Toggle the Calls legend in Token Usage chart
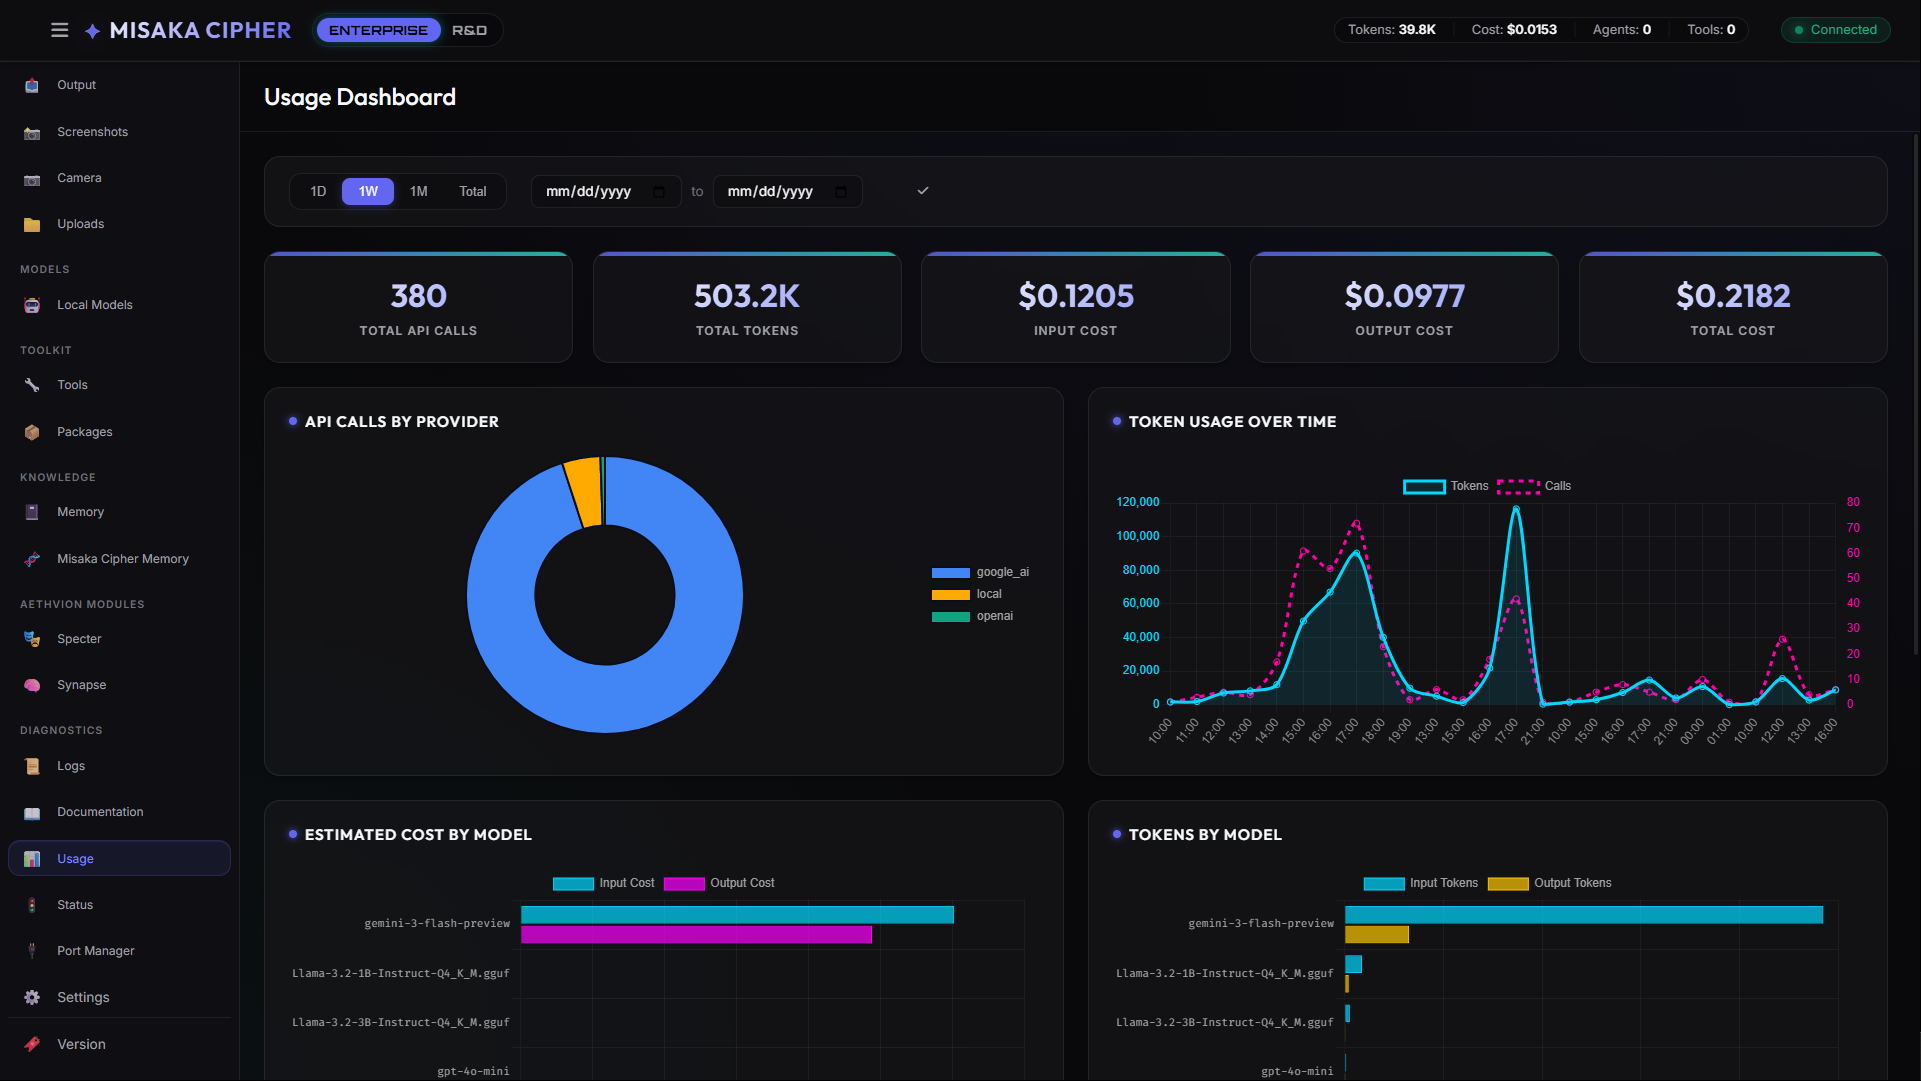The height and width of the screenshot is (1081, 1921). coord(1539,486)
